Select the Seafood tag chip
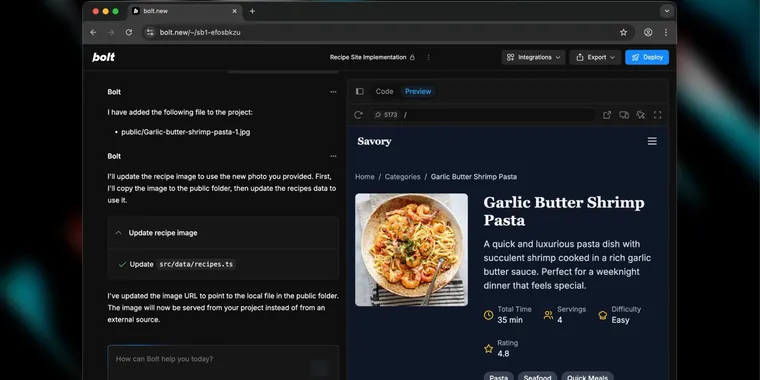760x380 pixels. pos(538,377)
